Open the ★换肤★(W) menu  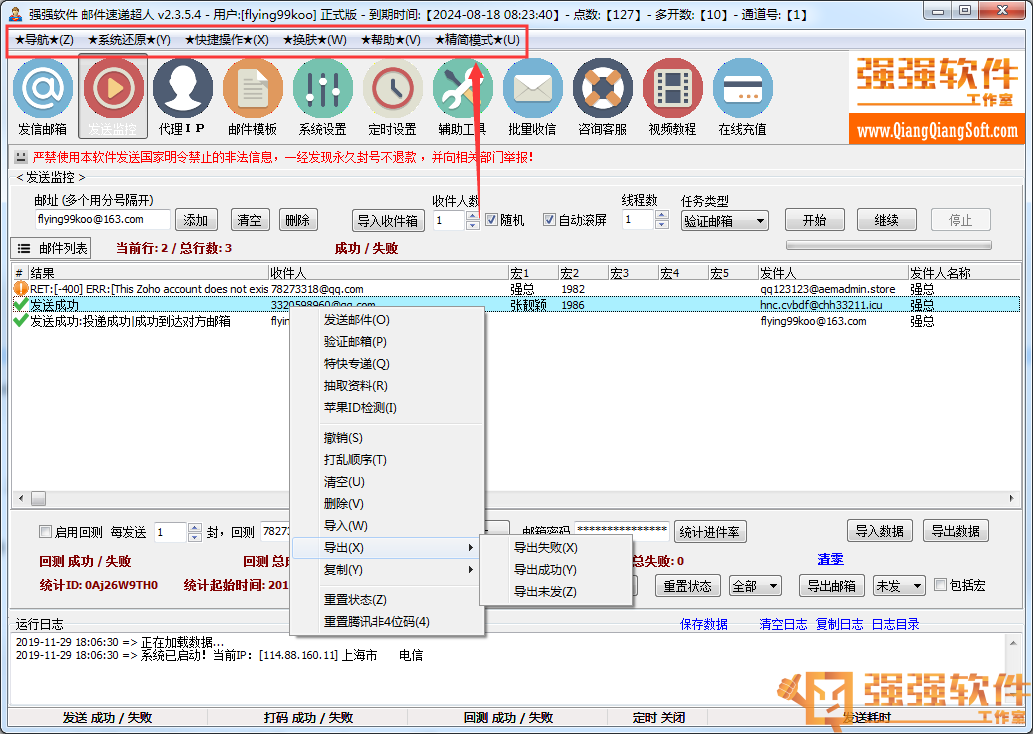tap(315, 40)
